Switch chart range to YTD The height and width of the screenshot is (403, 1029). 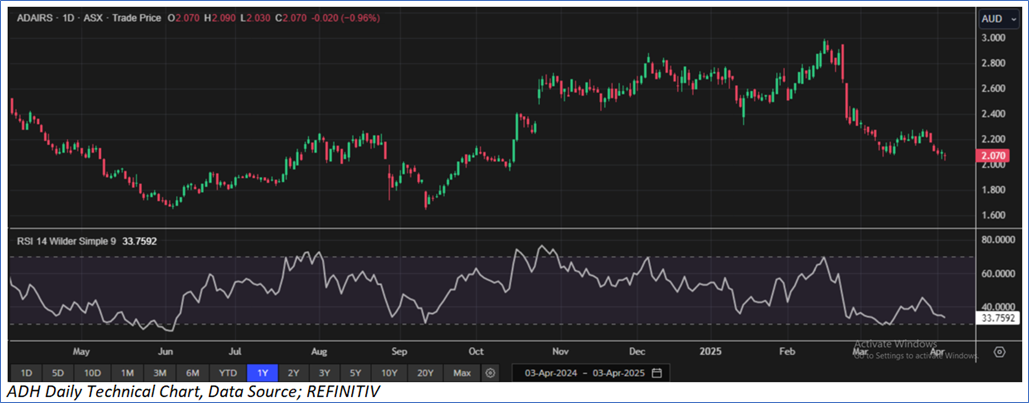tap(228, 373)
